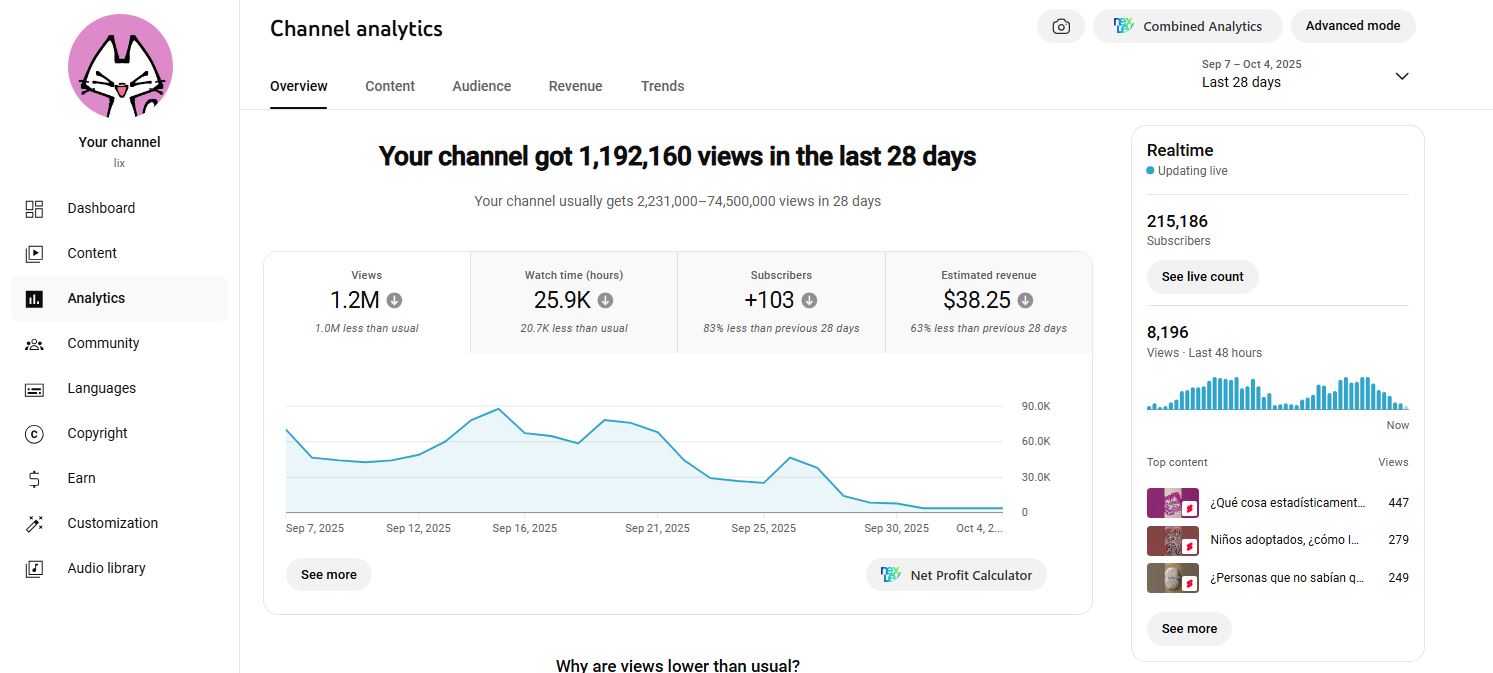Viewport: 1493px width, 673px height.
Task: Open Community via its people icon
Action: pos(34,344)
